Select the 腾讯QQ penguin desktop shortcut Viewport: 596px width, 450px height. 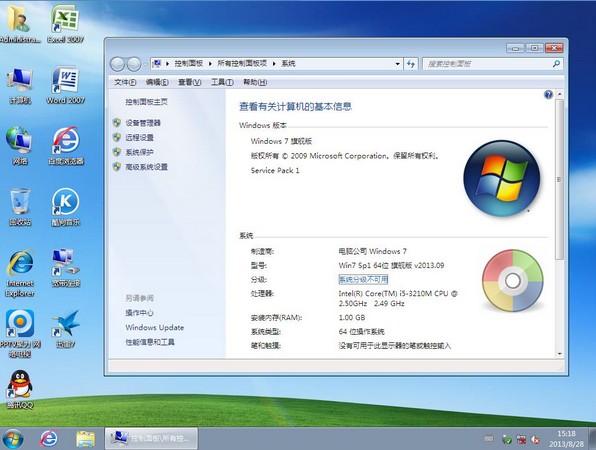(x=20, y=390)
